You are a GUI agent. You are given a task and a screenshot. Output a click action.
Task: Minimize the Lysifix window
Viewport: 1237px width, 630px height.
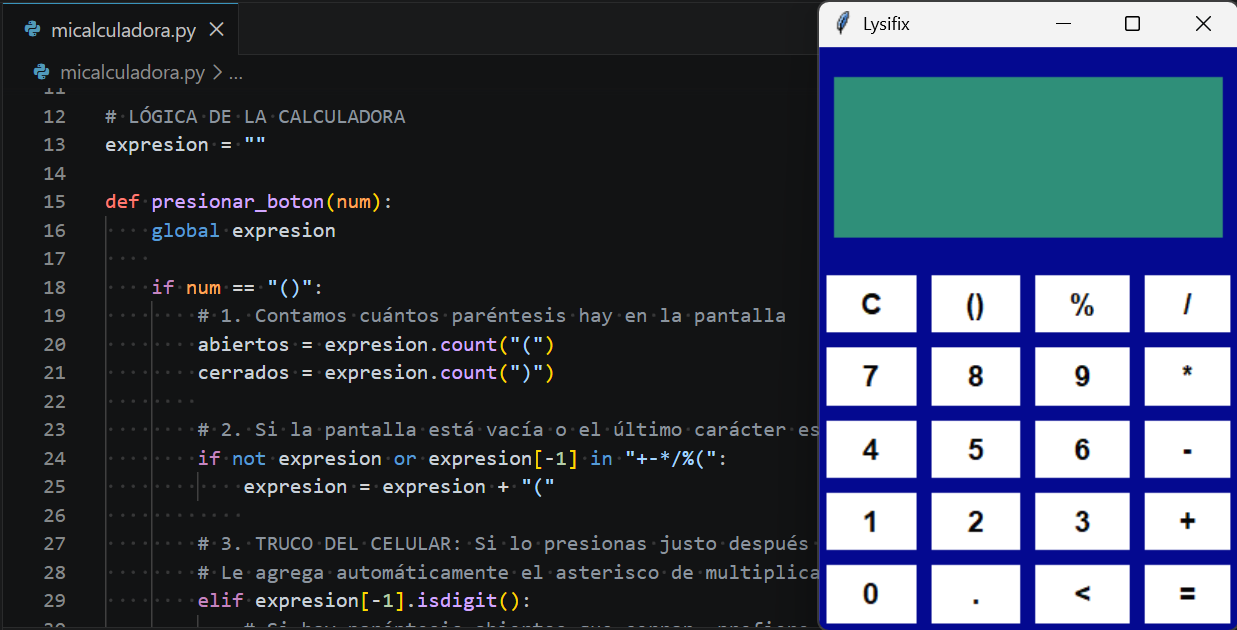1063,23
